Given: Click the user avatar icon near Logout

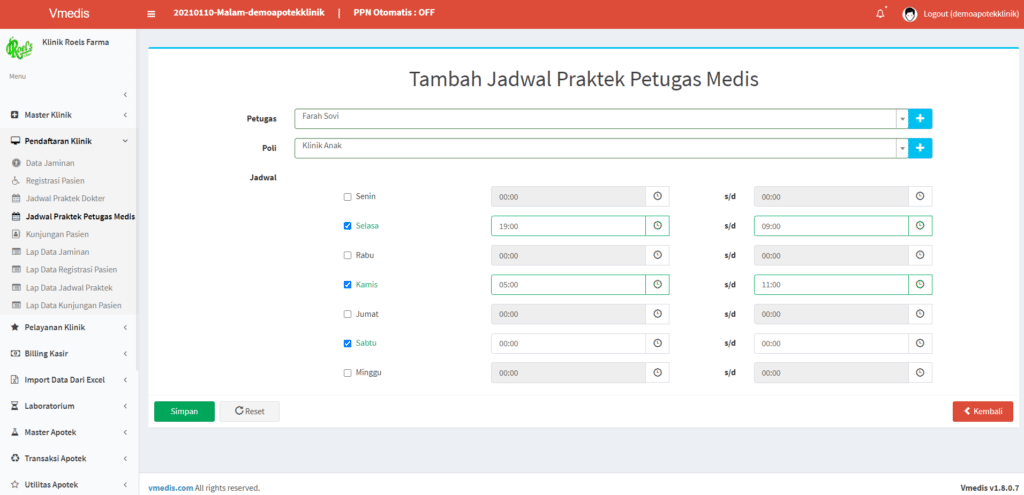Looking at the screenshot, I should (x=910, y=14).
